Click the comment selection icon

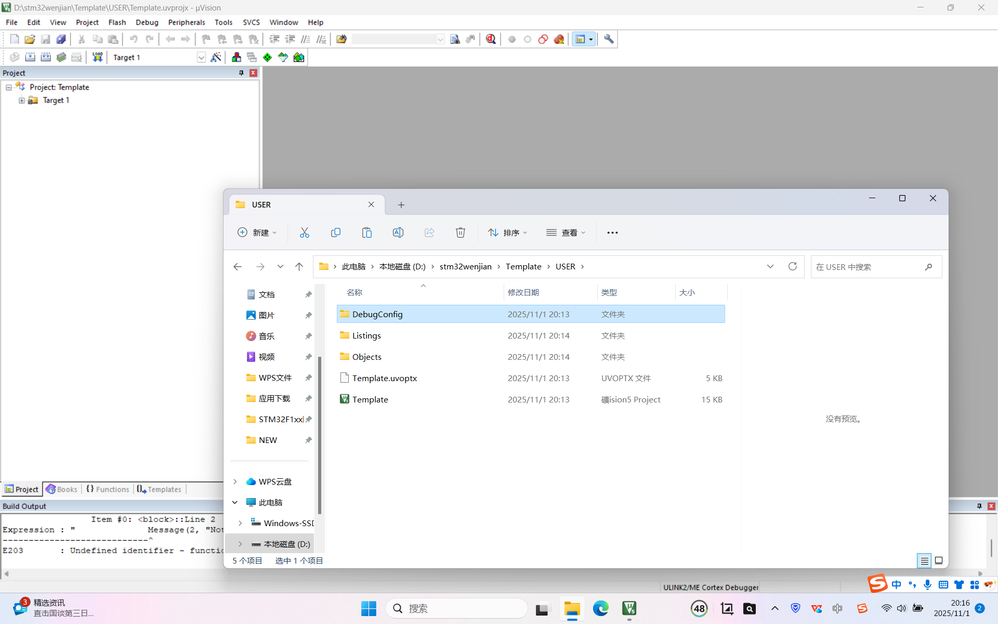coord(306,39)
